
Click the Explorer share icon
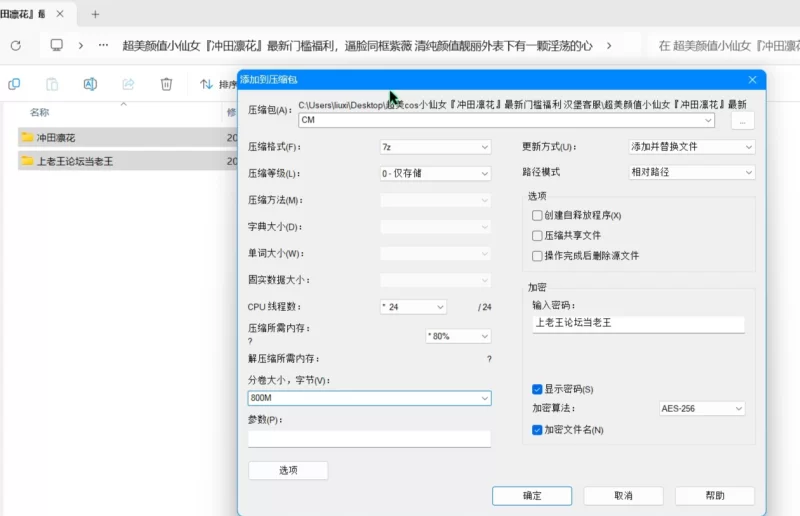(128, 84)
